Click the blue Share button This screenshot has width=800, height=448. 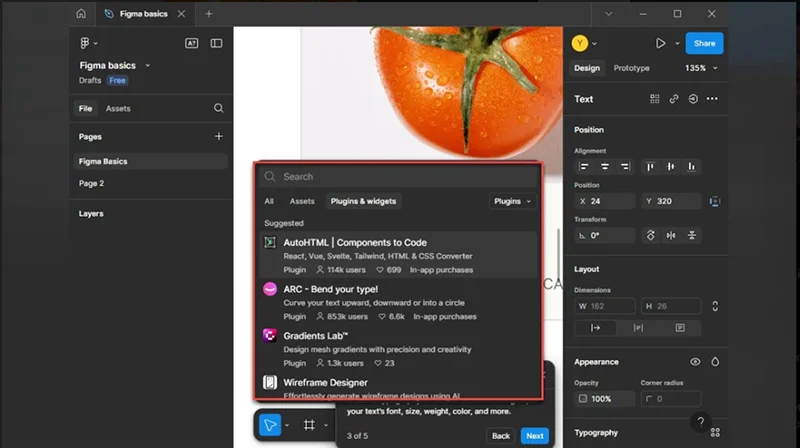pos(704,43)
